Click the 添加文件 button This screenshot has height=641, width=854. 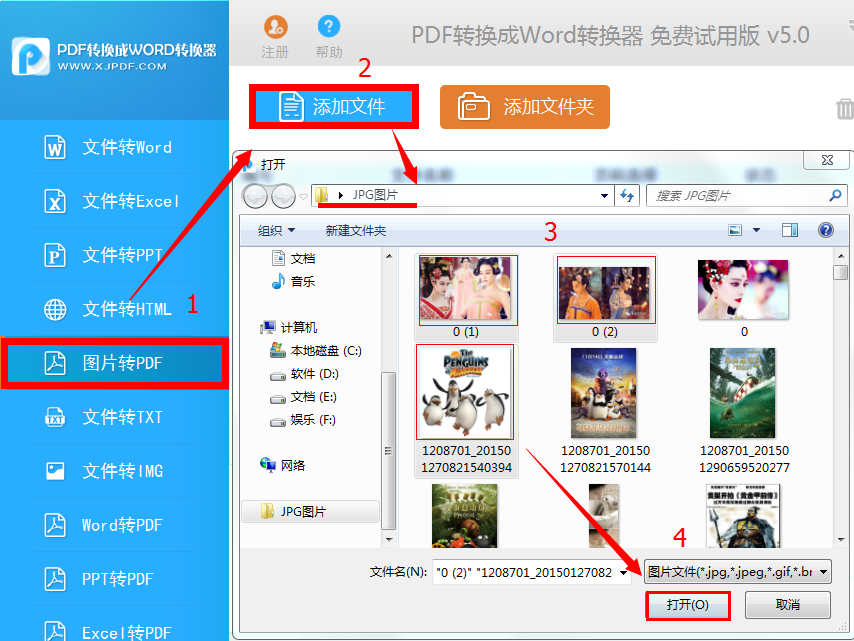coord(334,106)
